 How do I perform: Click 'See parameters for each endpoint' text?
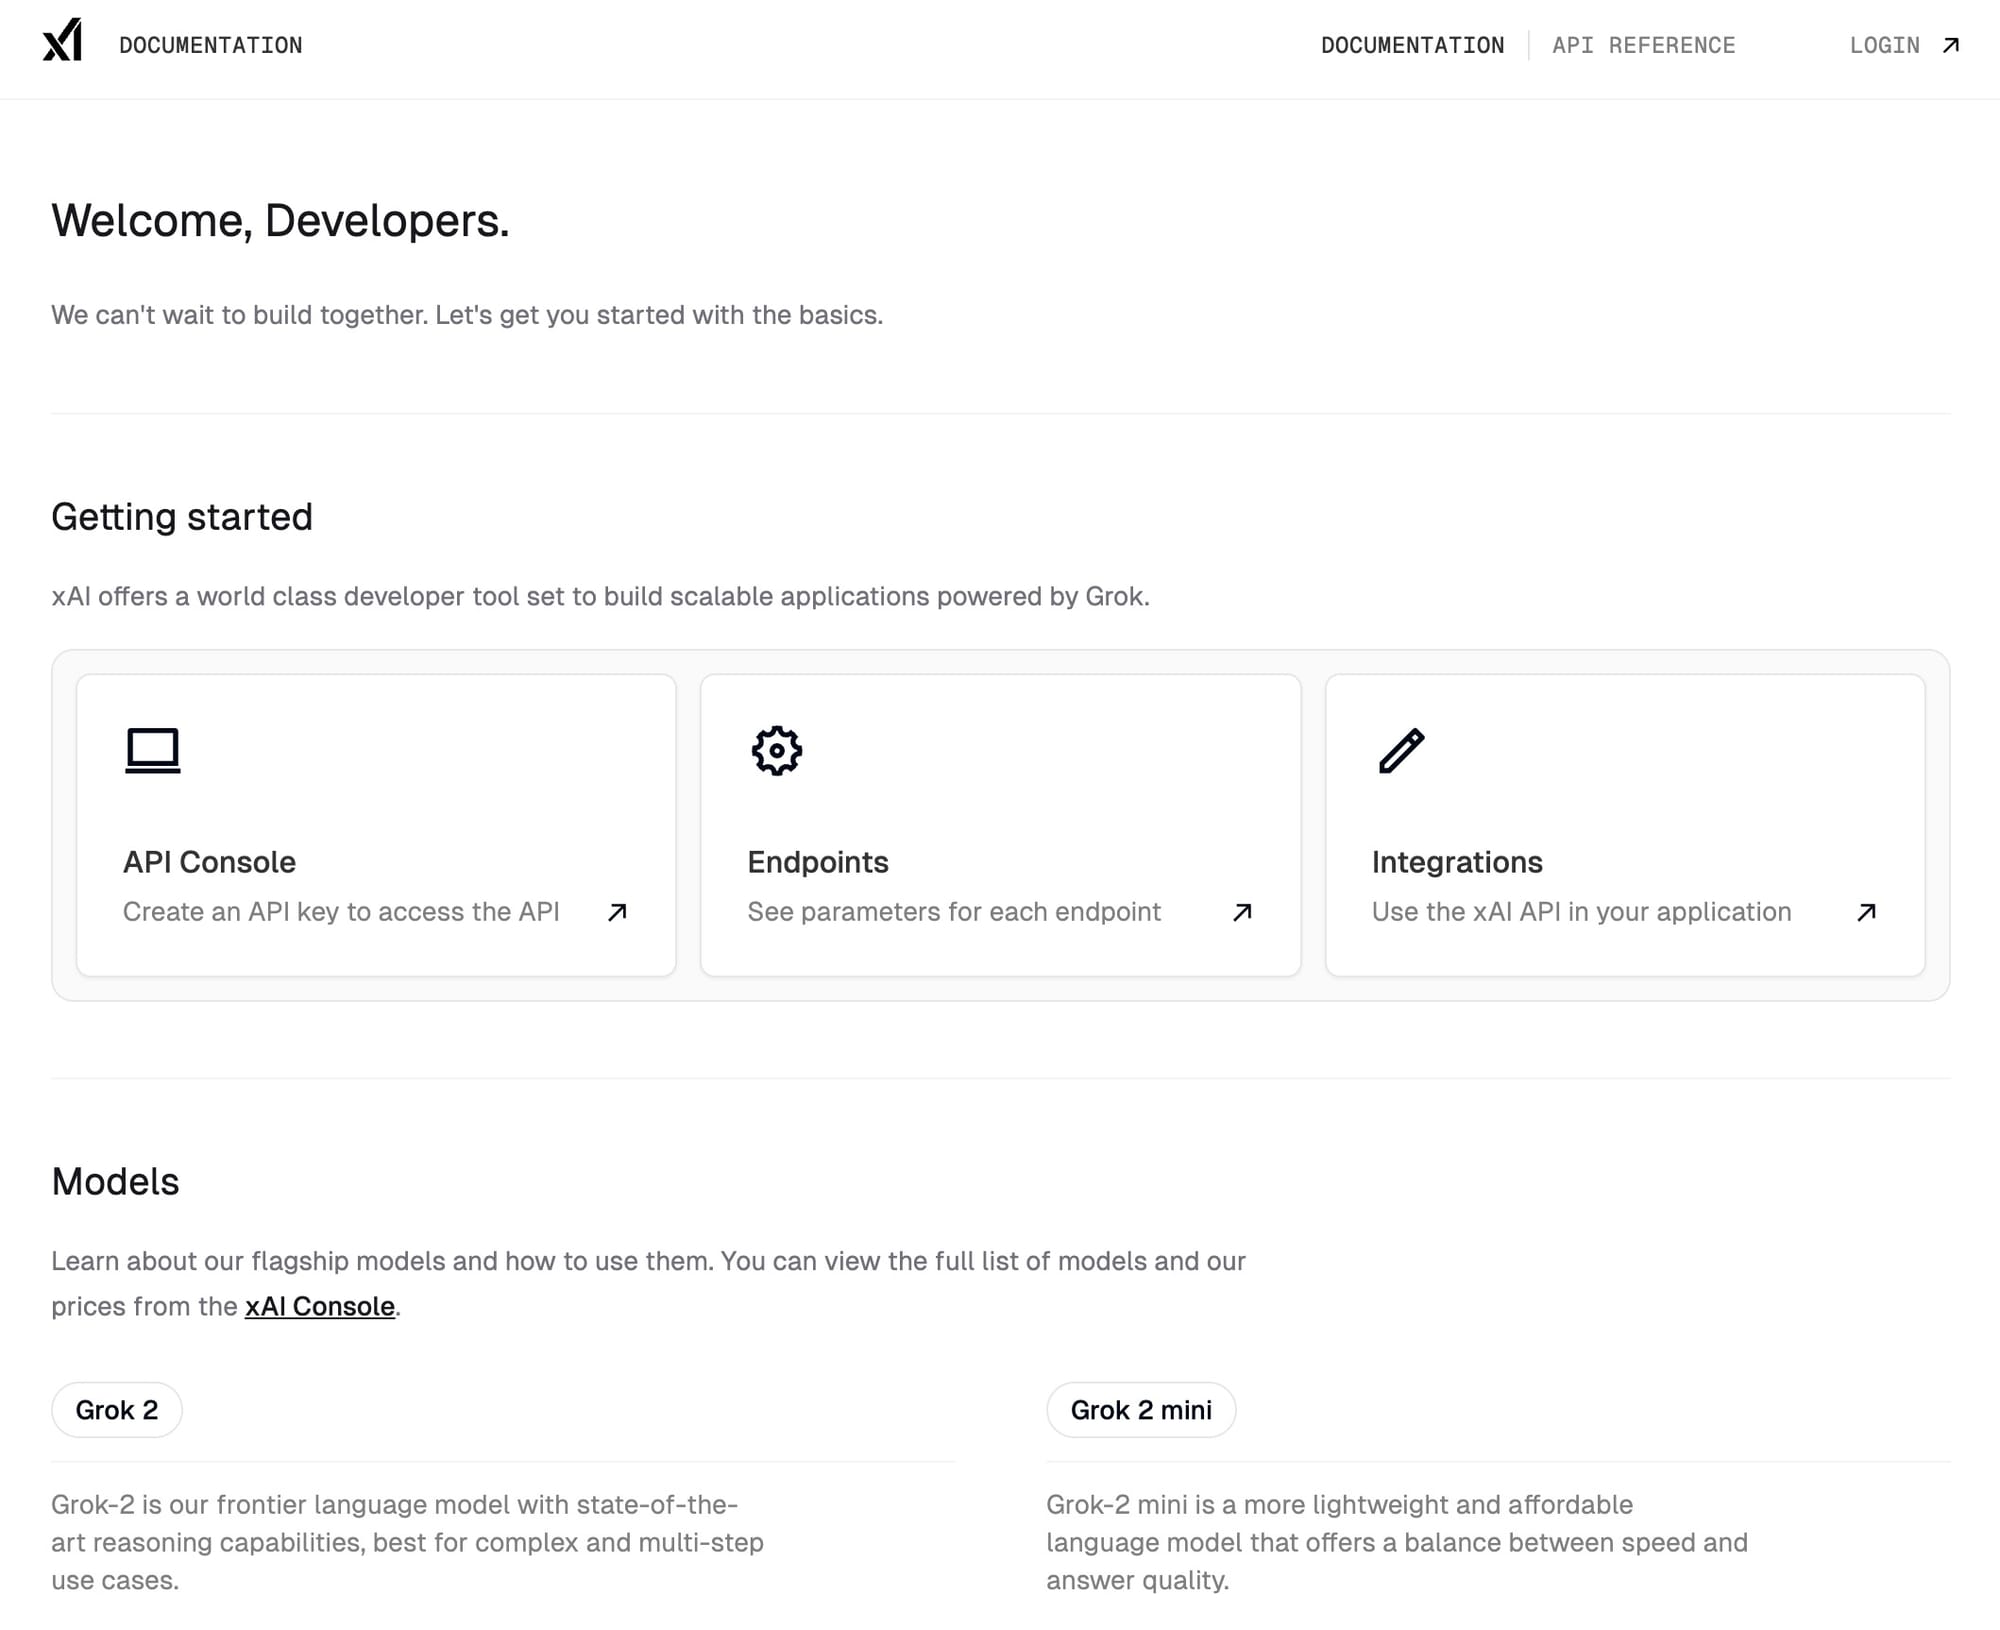pos(954,912)
